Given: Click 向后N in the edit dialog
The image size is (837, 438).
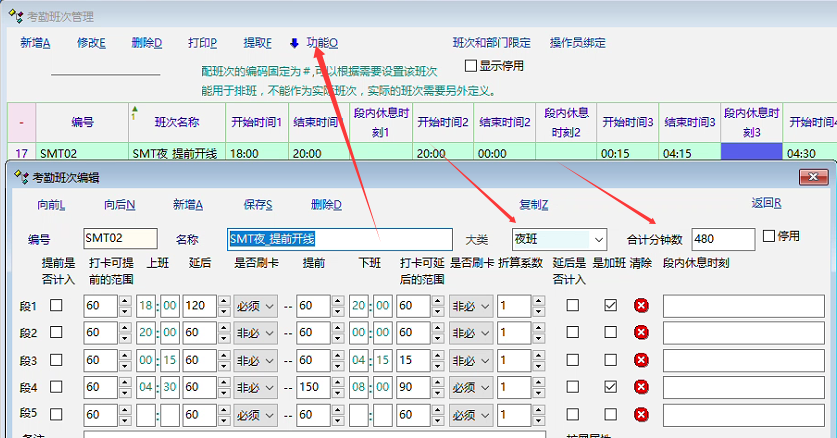Looking at the screenshot, I should [120, 205].
